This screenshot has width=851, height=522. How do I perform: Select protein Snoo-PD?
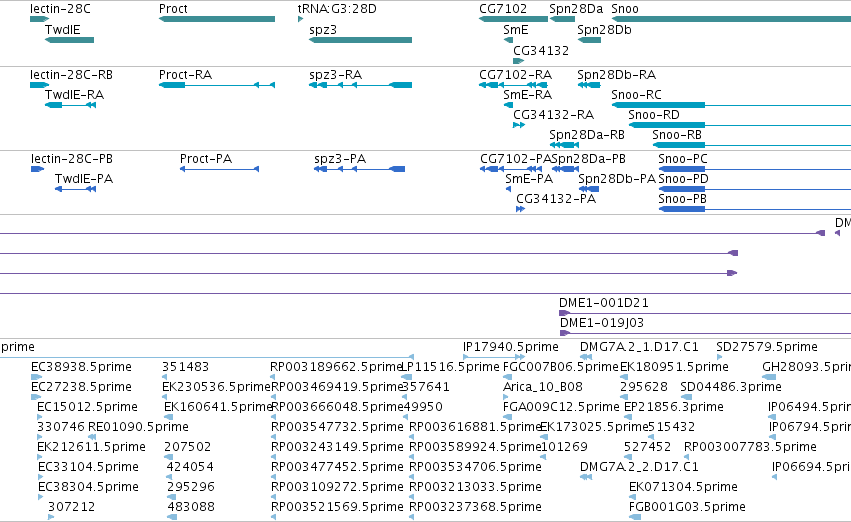683,179
